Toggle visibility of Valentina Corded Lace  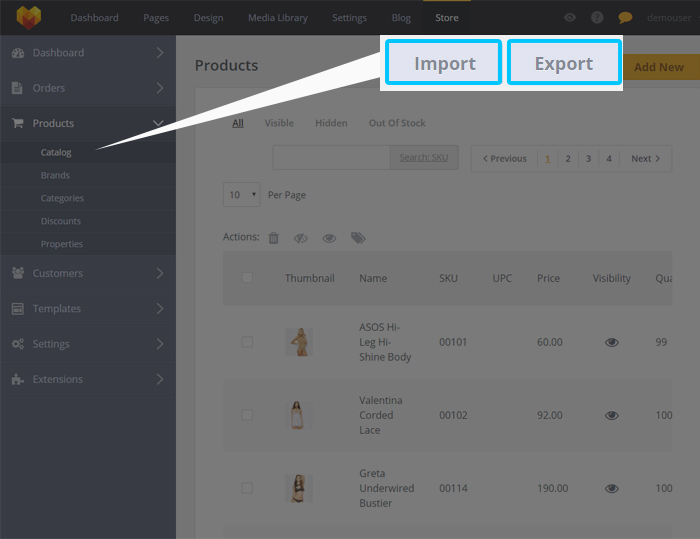pos(612,415)
